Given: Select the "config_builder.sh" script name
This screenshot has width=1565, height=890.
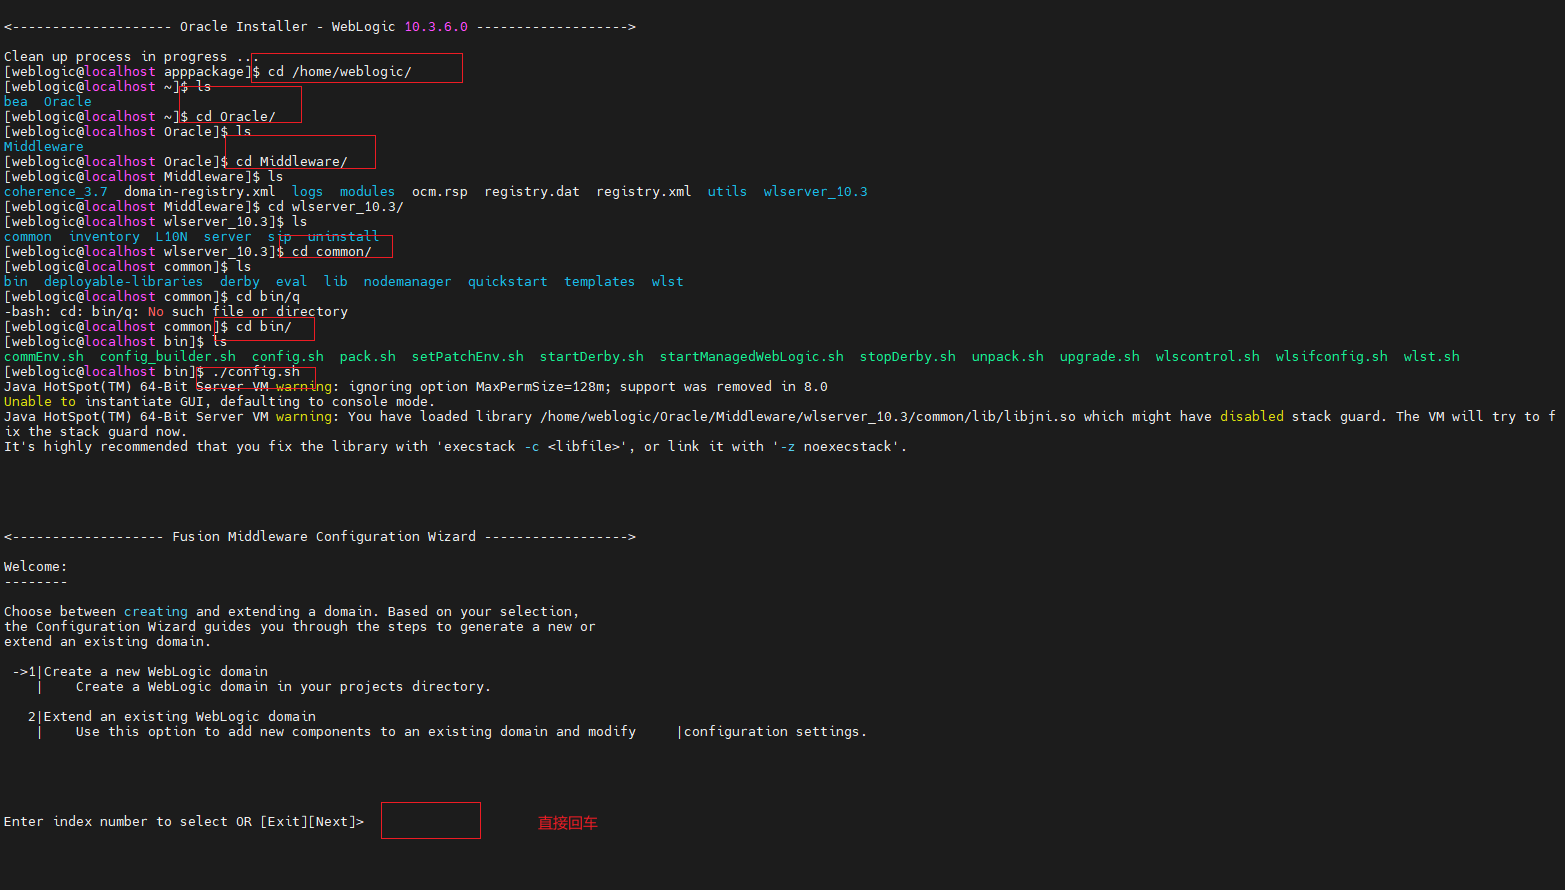Looking at the screenshot, I should tap(168, 357).
